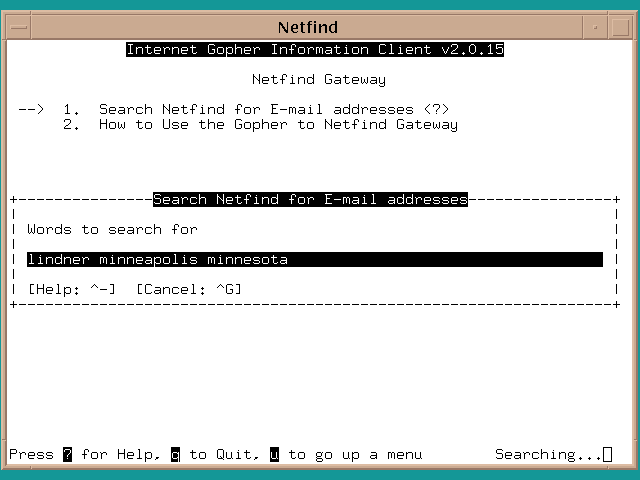Click the 'lindner minneapolis minnesota' search field

pos(314,259)
